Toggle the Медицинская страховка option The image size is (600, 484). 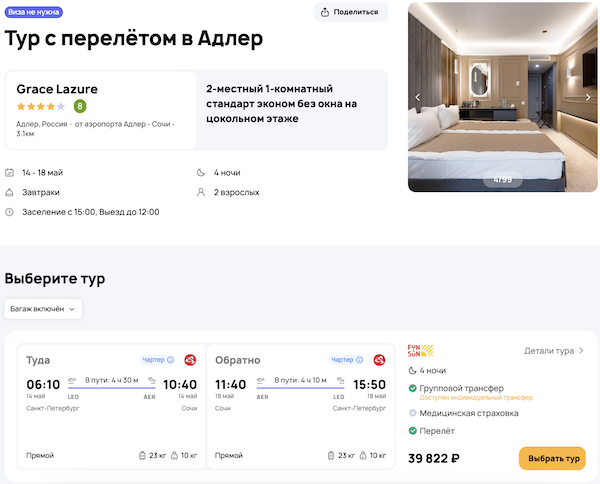coord(412,413)
